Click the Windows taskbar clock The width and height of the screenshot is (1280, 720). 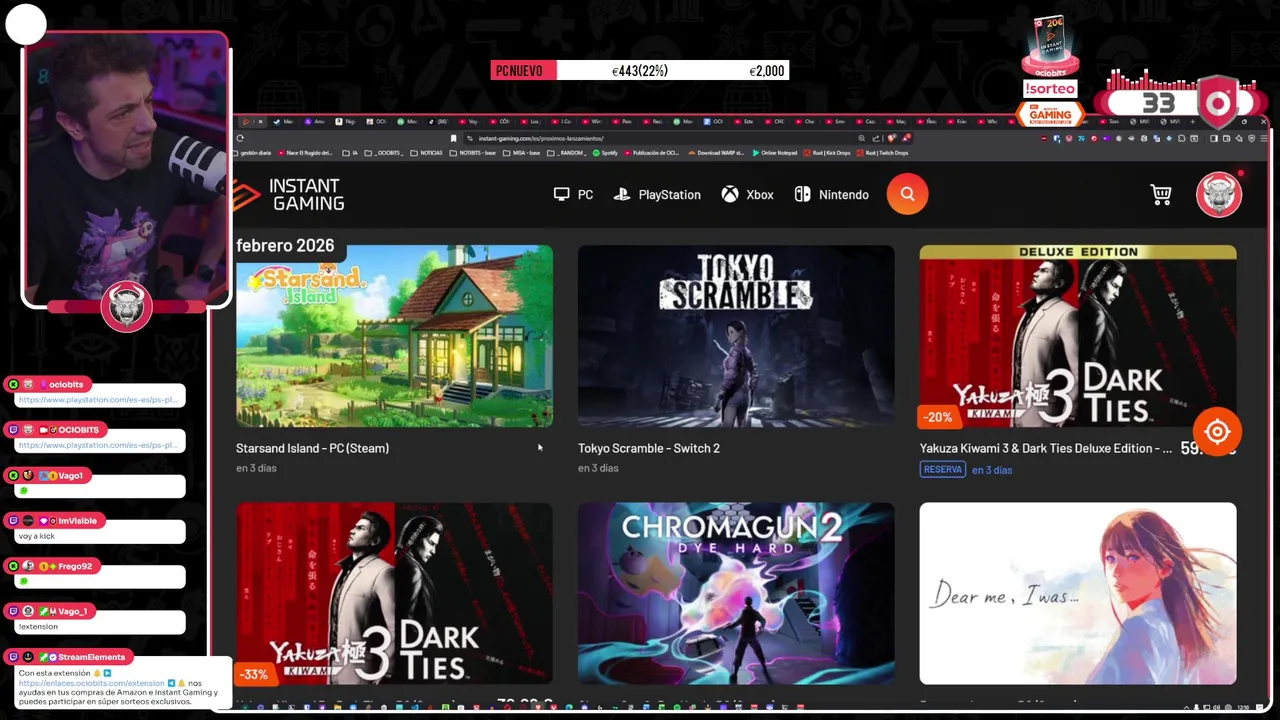tap(1241, 708)
